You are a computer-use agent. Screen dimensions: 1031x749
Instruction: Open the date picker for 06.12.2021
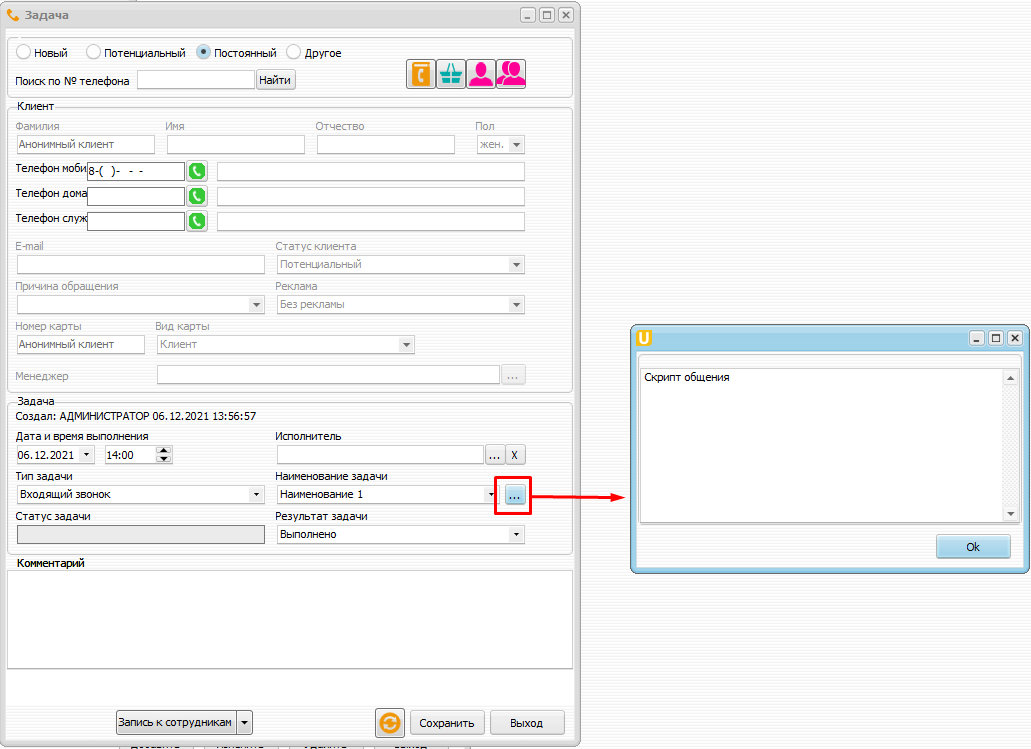click(x=86, y=455)
